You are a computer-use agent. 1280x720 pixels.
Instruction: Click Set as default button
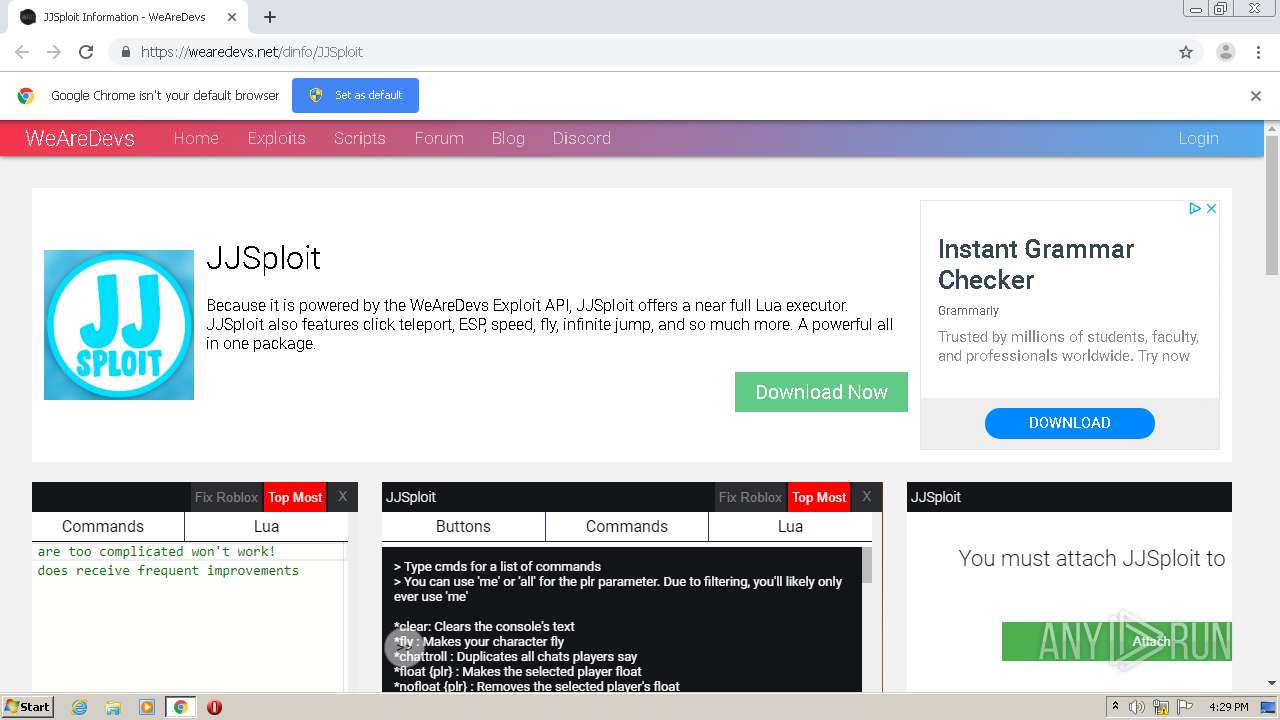pyautogui.click(x=355, y=95)
